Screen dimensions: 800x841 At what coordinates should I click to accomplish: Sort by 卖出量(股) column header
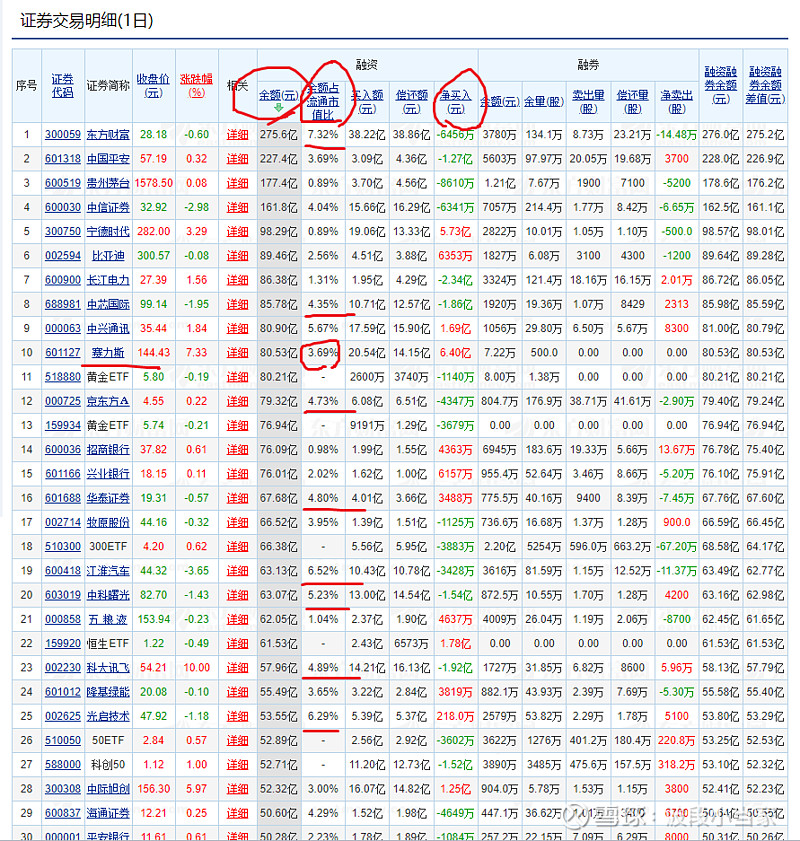[588, 101]
